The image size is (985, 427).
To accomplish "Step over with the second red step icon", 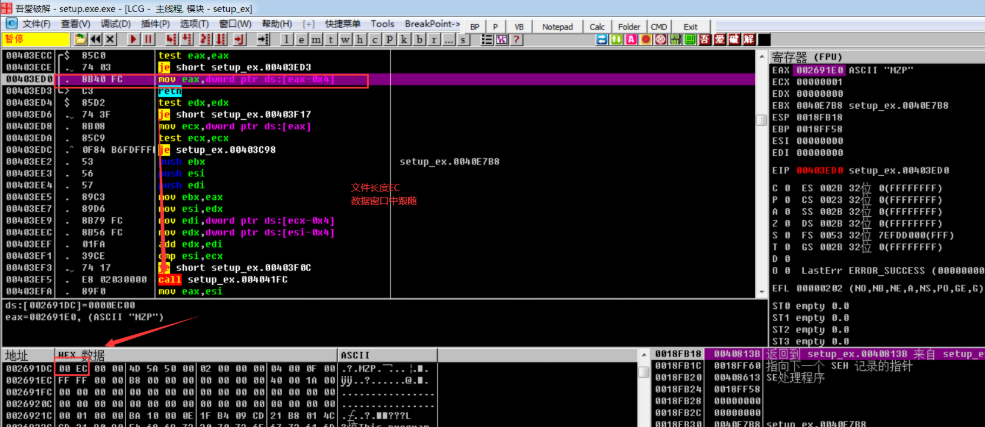I will [187, 39].
